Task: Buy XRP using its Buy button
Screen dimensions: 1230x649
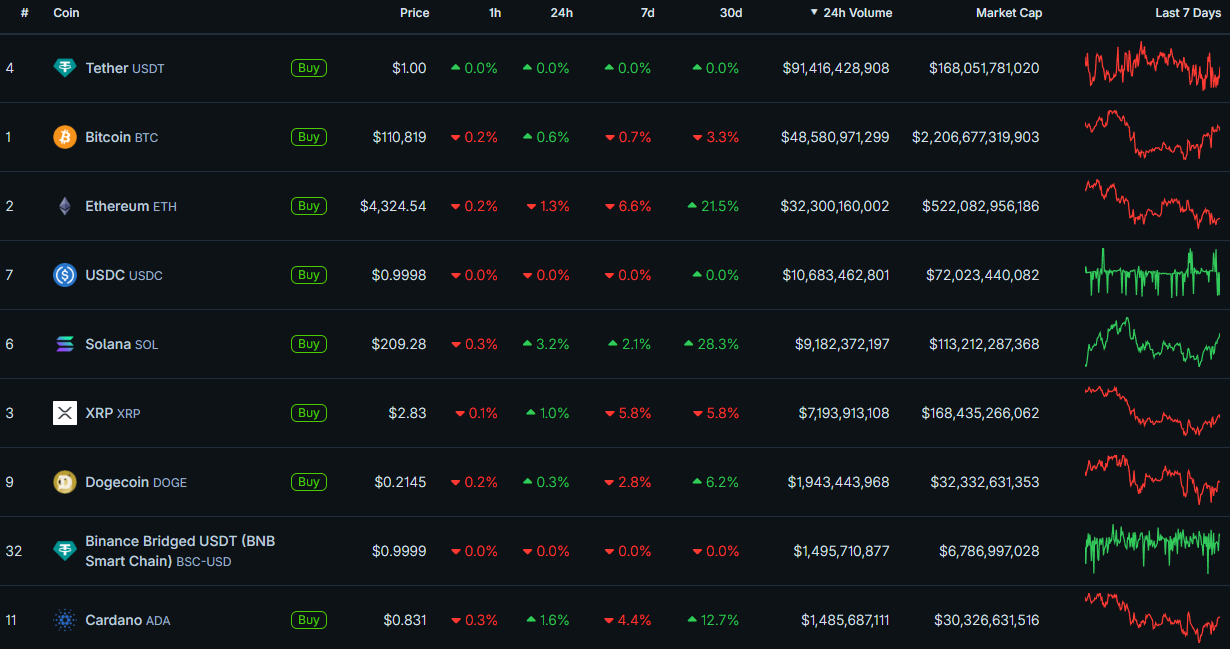Action: [x=309, y=413]
